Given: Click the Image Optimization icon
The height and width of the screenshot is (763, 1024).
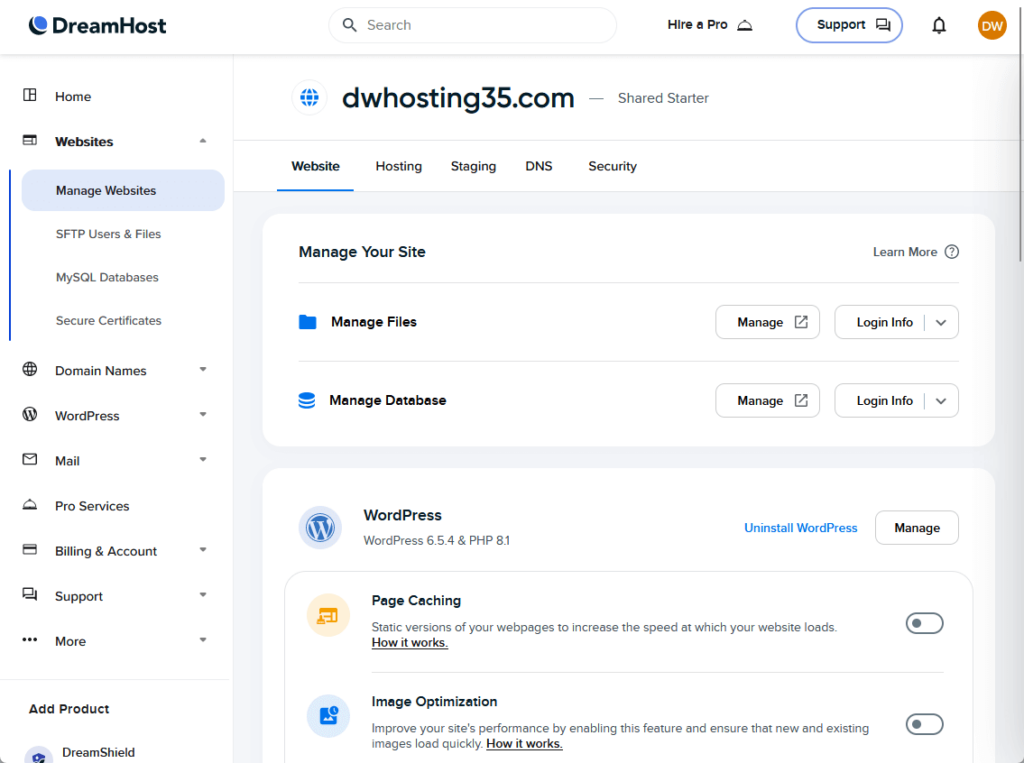Looking at the screenshot, I should click(x=328, y=716).
